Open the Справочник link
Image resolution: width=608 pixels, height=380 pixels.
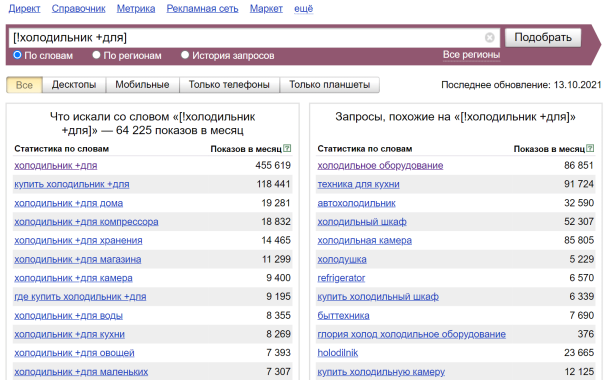click(78, 9)
